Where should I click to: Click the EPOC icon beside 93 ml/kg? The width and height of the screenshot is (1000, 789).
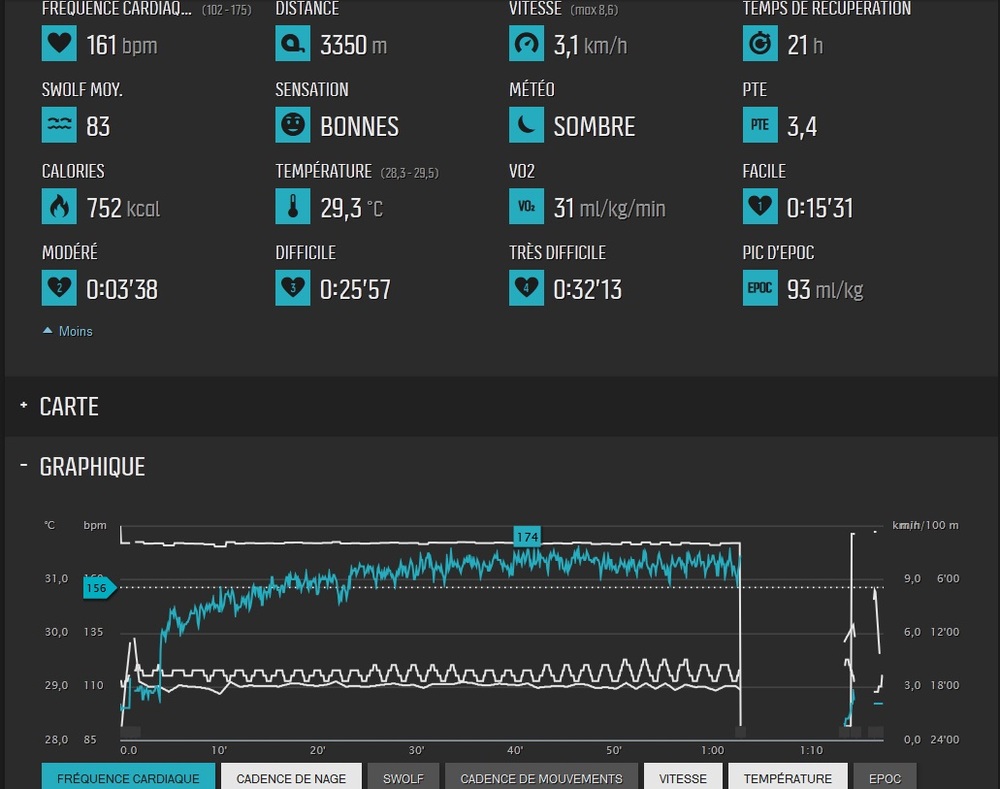click(x=760, y=290)
